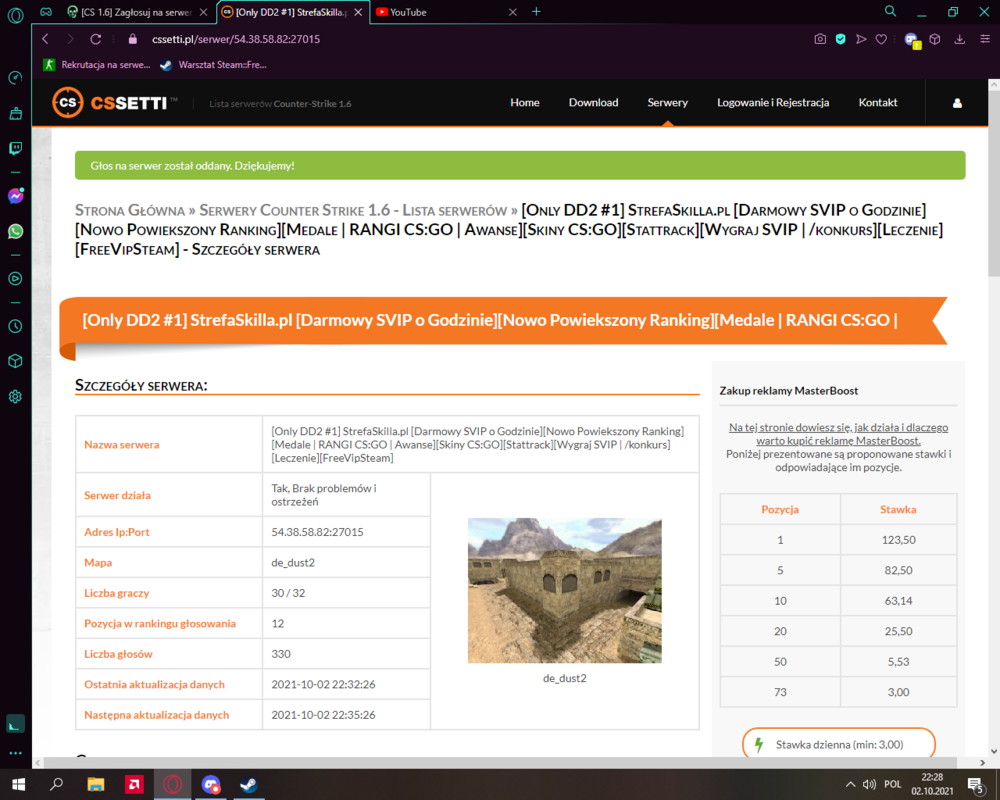Open the Player icon in sidebar

coord(15,279)
